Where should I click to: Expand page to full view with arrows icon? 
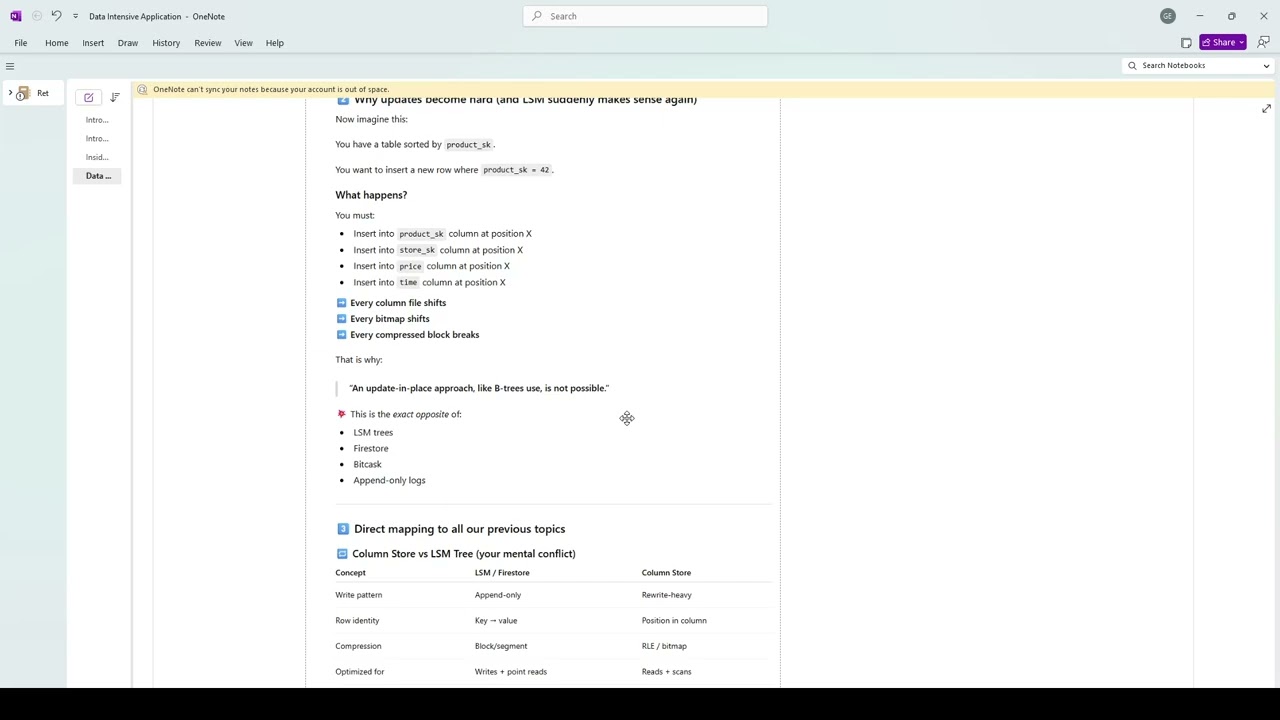[1266, 109]
